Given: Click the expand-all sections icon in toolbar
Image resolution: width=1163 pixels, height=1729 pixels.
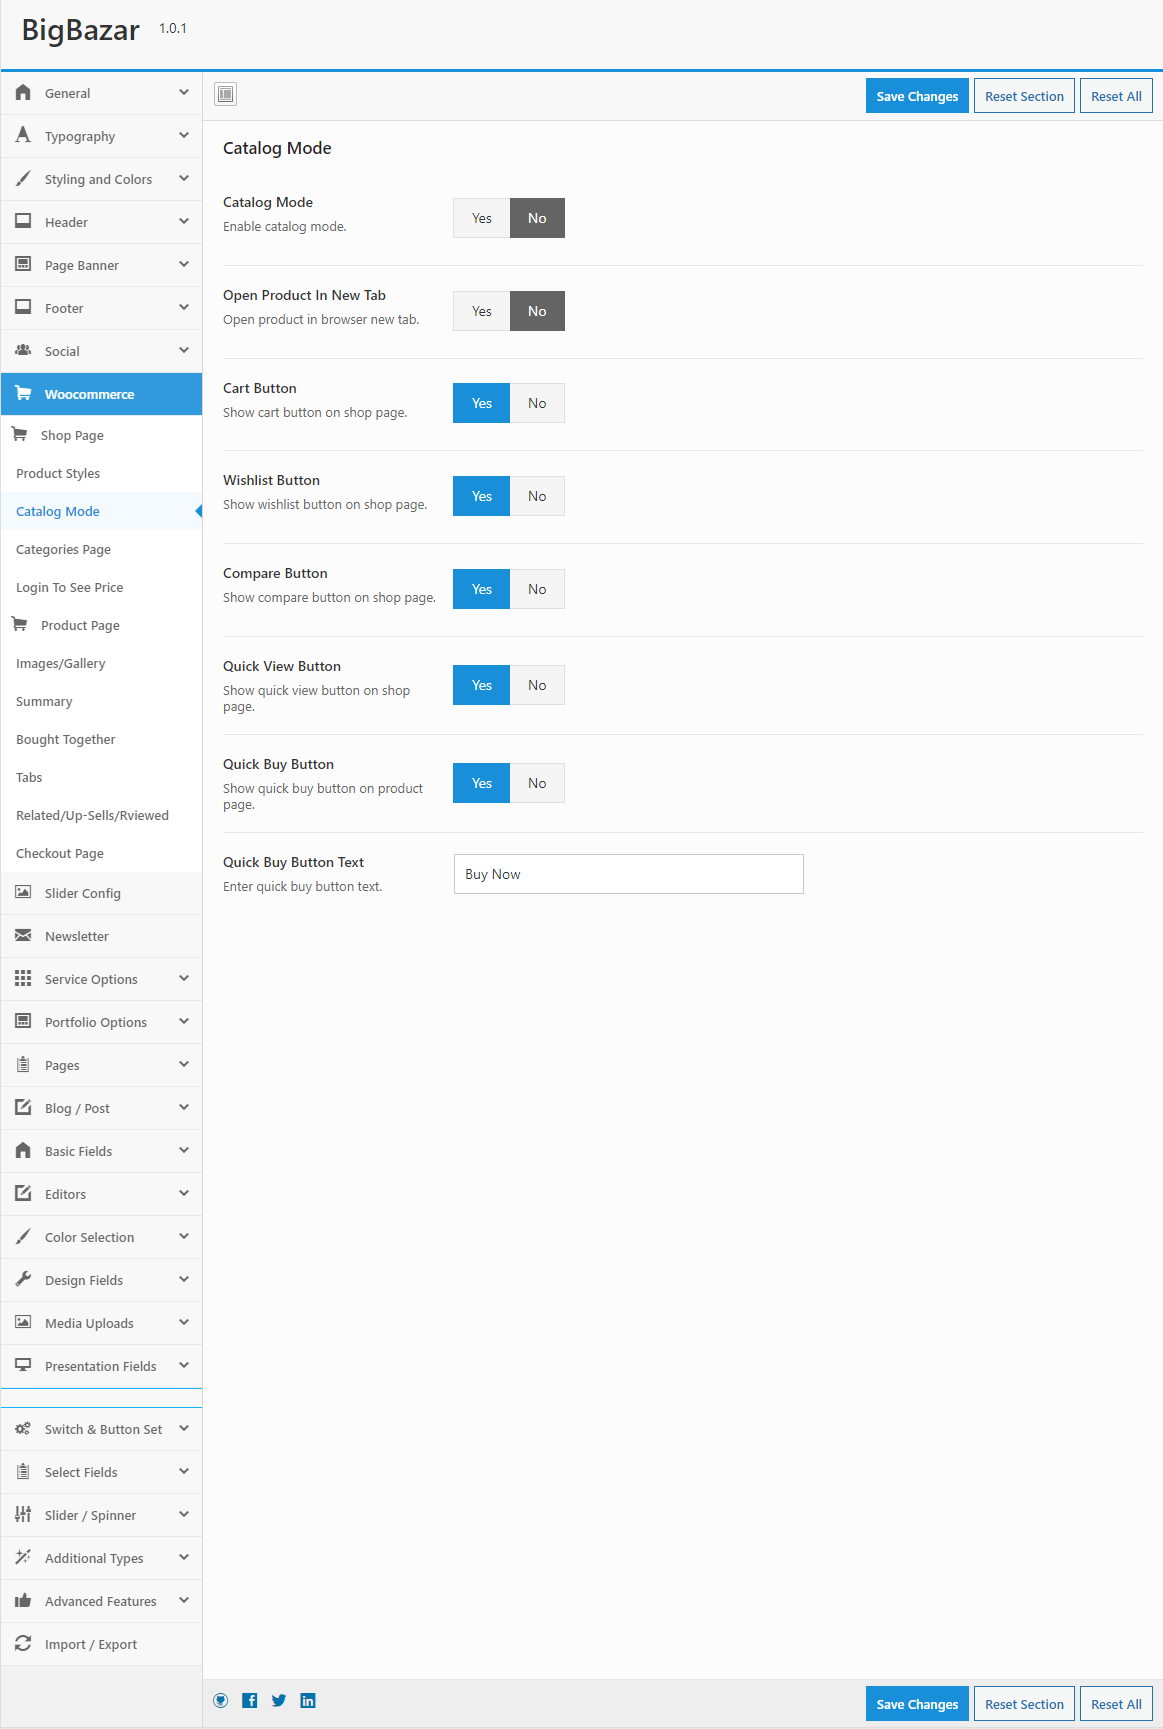Looking at the screenshot, I should (x=226, y=94).
